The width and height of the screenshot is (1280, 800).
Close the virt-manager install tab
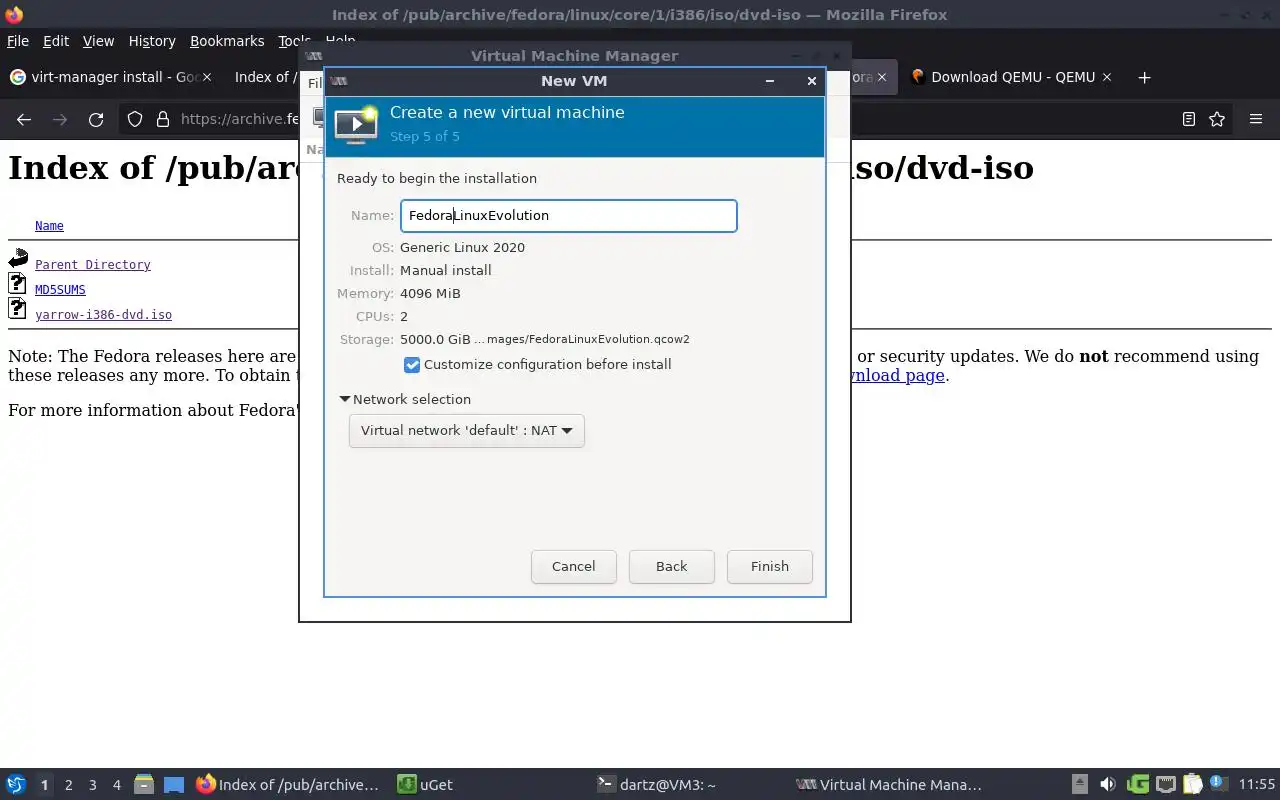(206, 77)
